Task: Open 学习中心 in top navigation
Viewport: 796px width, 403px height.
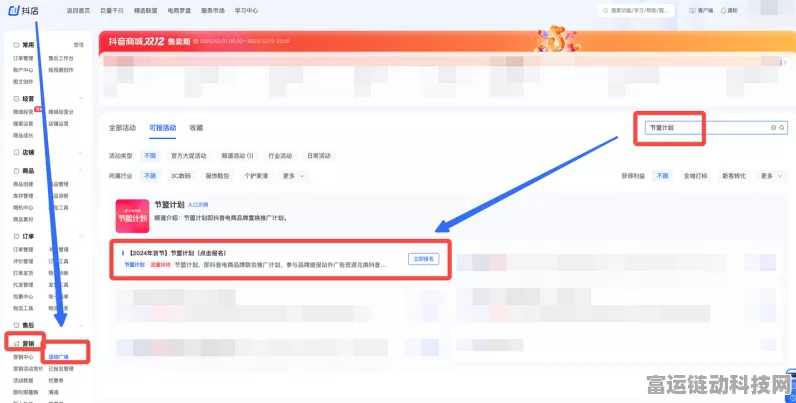Action: click(x=246, y=11)
